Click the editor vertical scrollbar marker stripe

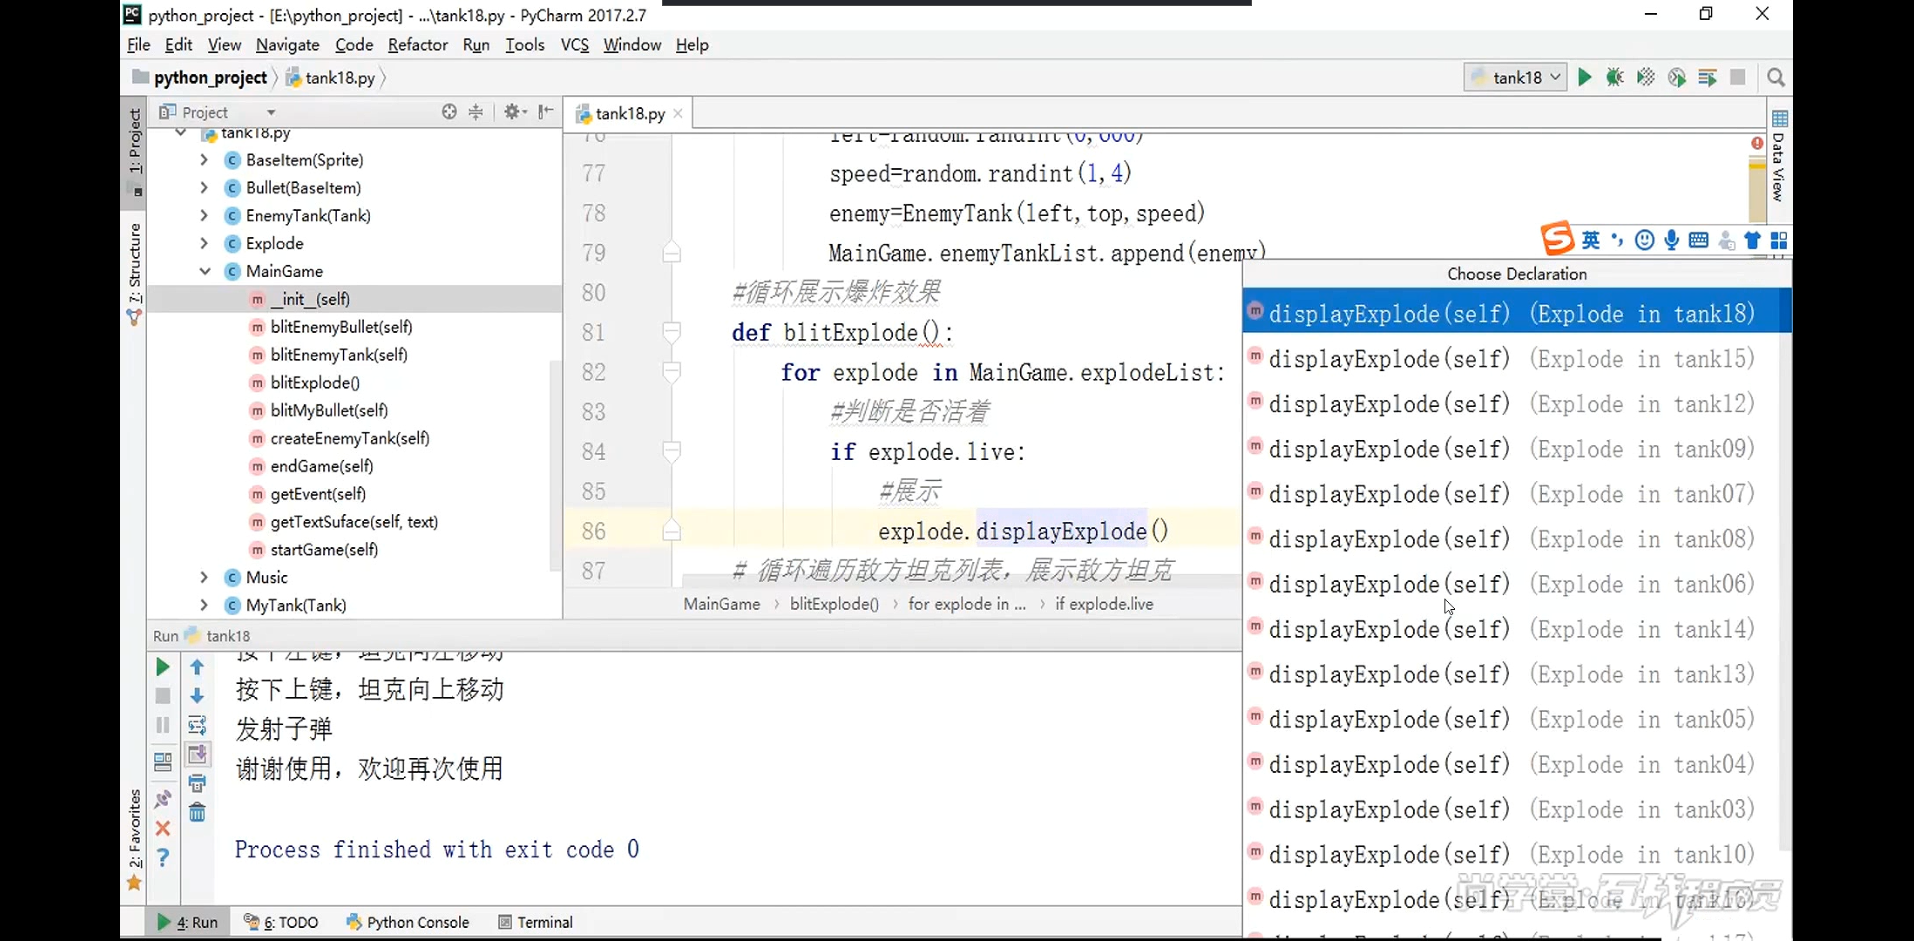(x=1757, y=190)
